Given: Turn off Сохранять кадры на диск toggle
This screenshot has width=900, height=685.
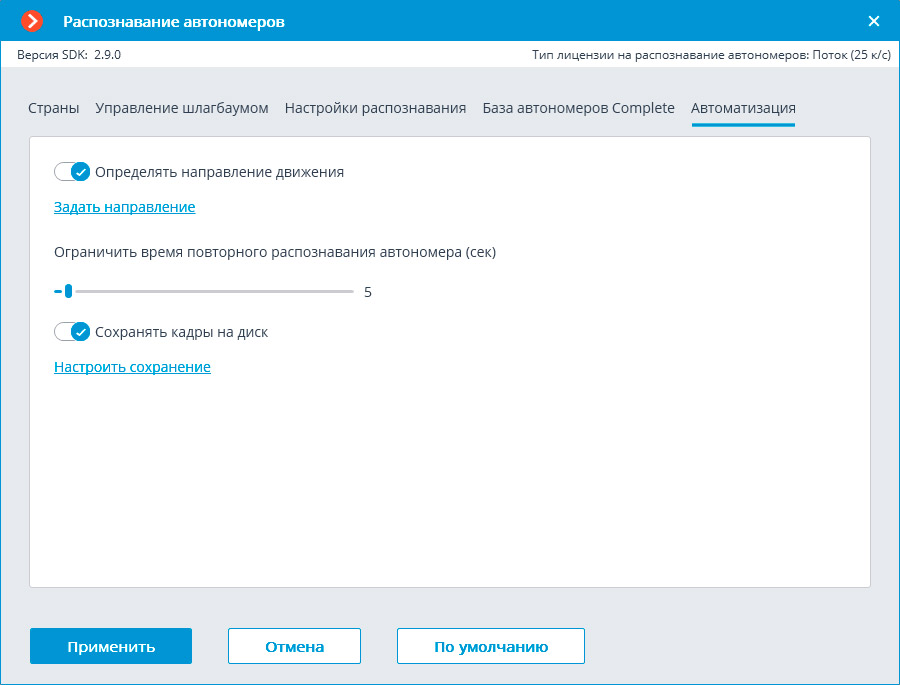Looking at the screenshot, I should tap(72, 332).
